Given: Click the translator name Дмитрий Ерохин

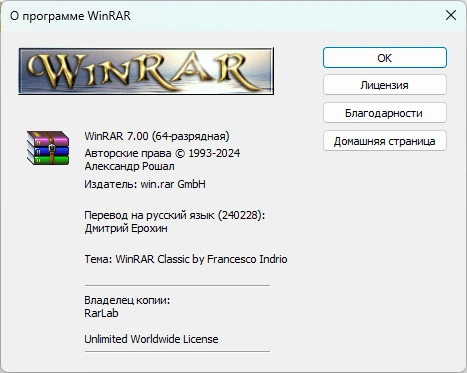Looking at the screenshot, I should 126,228.
